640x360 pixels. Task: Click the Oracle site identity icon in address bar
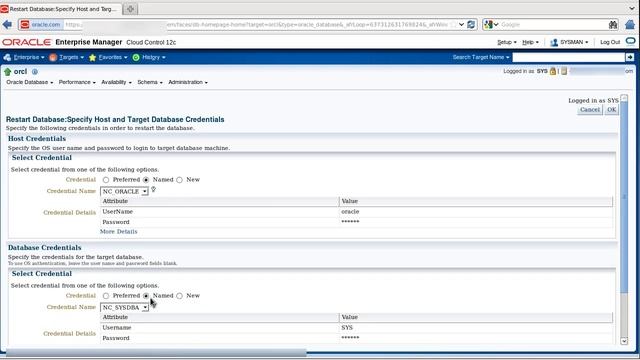pyautogui.click(x=25, y=24)
